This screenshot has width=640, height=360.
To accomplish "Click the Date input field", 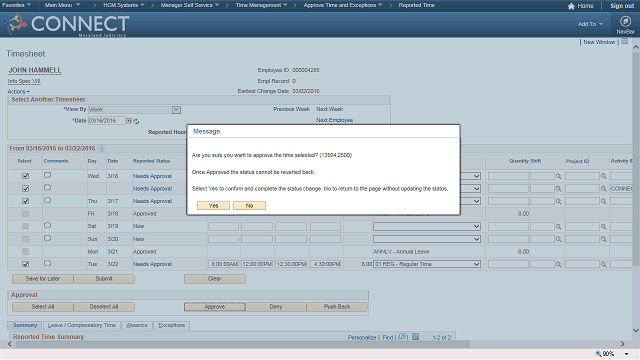I will [x=107, y=121].
